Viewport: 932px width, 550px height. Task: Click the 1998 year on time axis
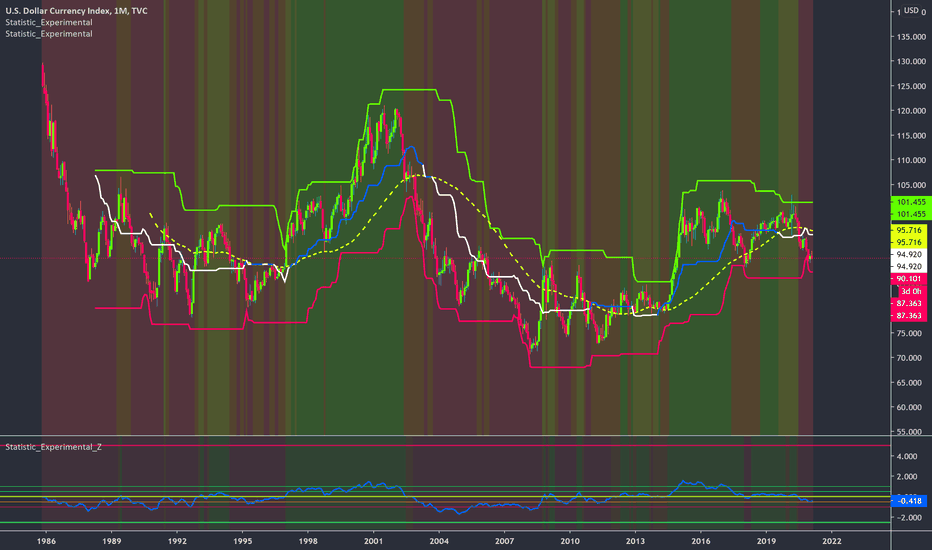pos(308,541)
